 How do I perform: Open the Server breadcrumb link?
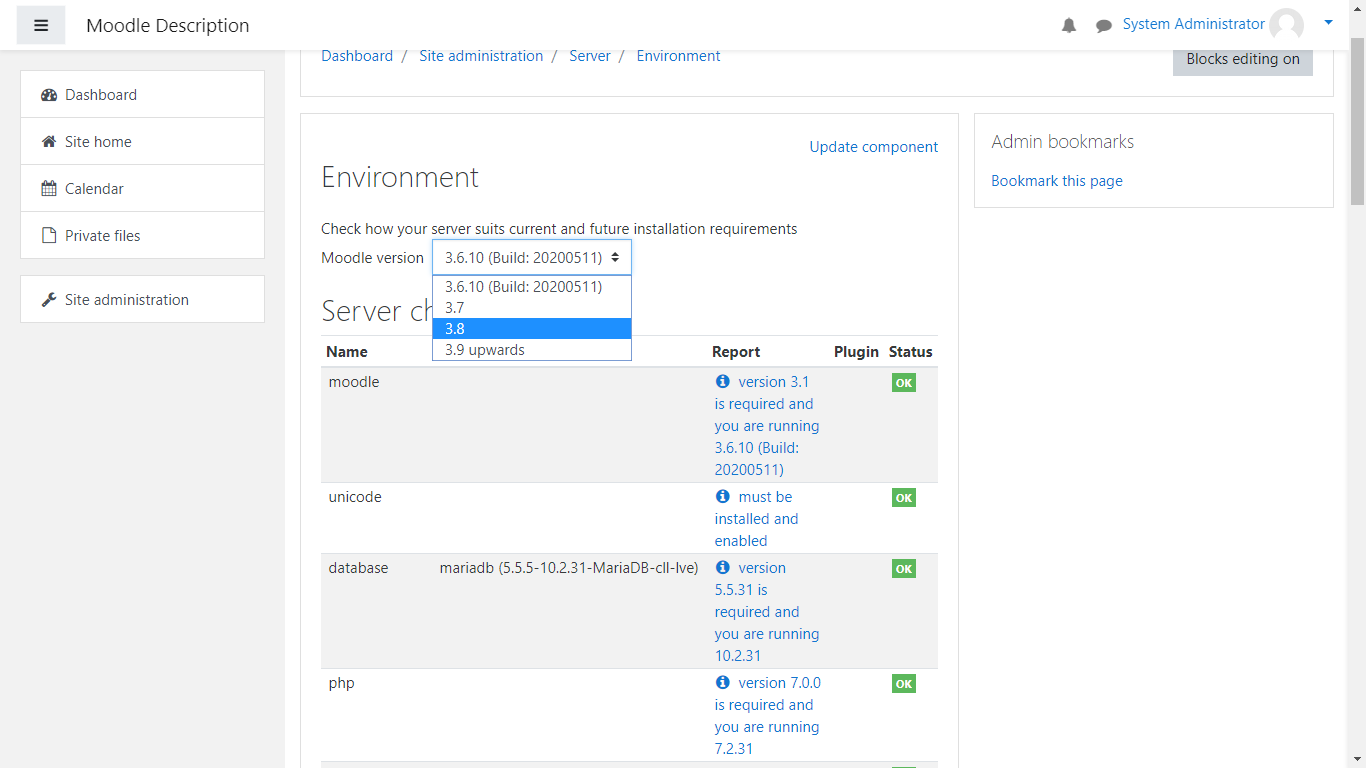click(589, 56)
